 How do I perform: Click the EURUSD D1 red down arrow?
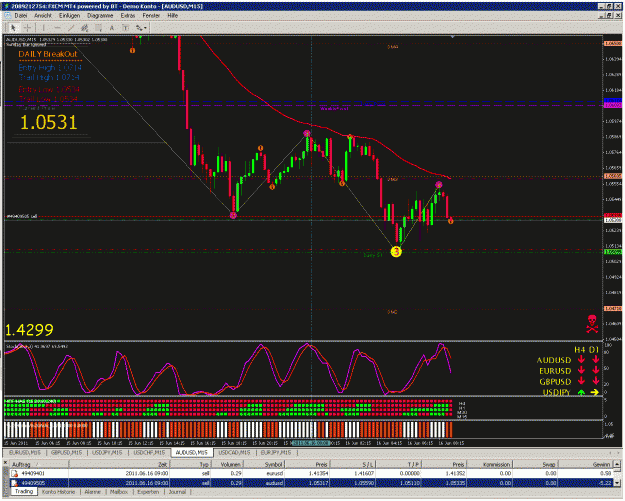595,371
